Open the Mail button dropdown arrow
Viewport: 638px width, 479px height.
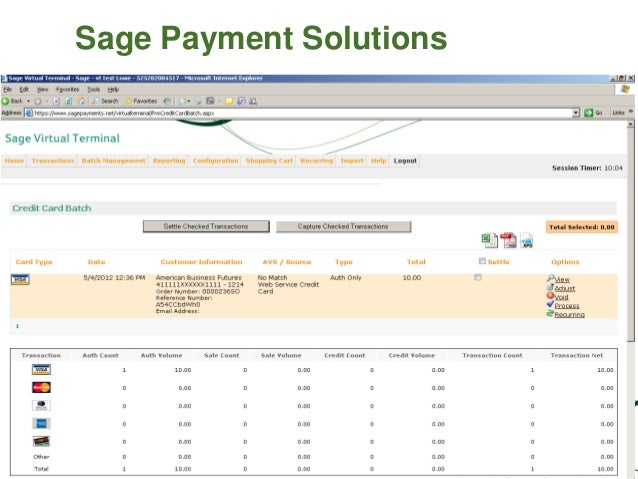click(x=189, y=101)
